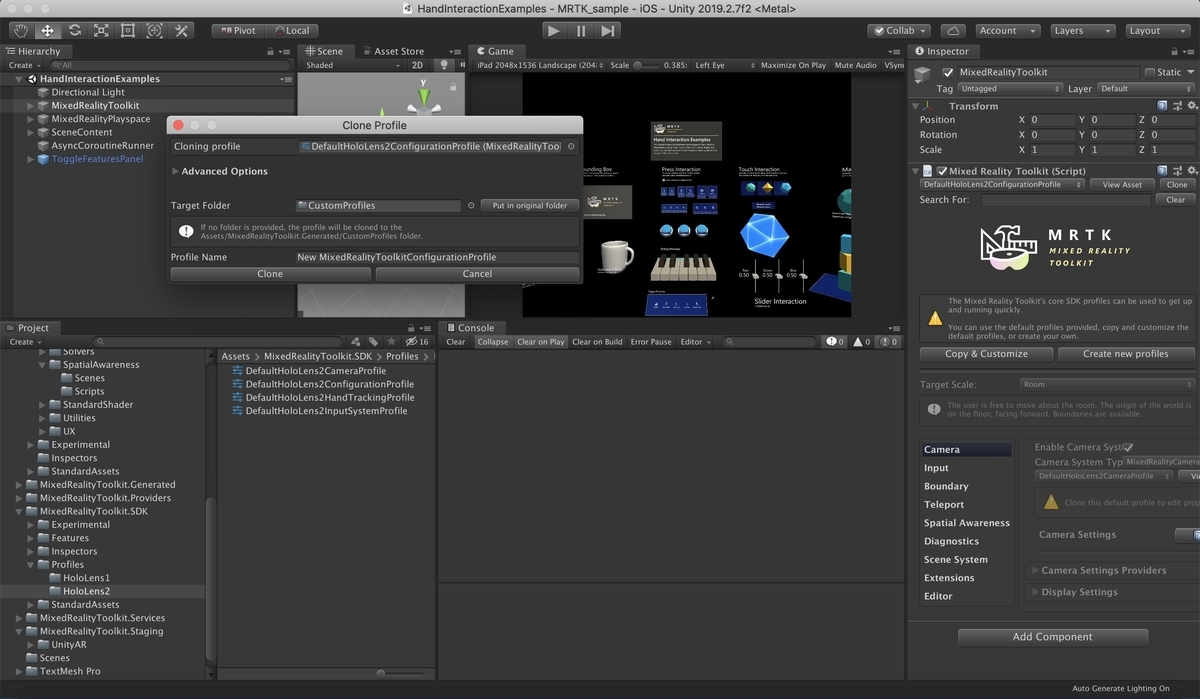The image size is (1200, 699).
Task: Open Transform component help icon
Action: click(x=1162, y=105)
